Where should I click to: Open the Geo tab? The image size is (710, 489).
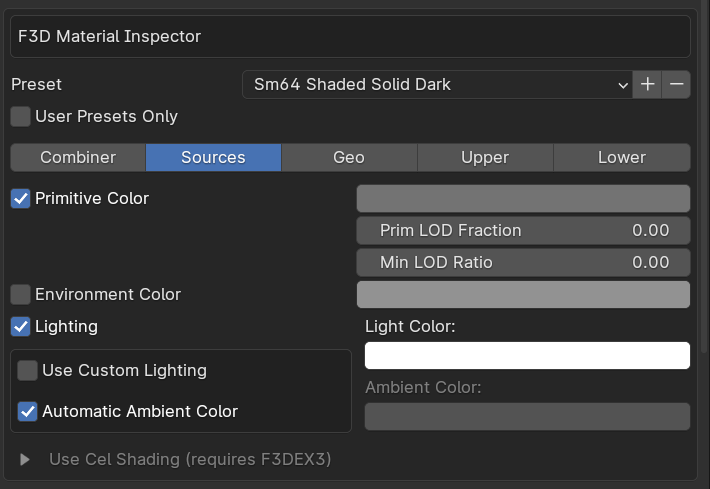[x=349, y=157]
